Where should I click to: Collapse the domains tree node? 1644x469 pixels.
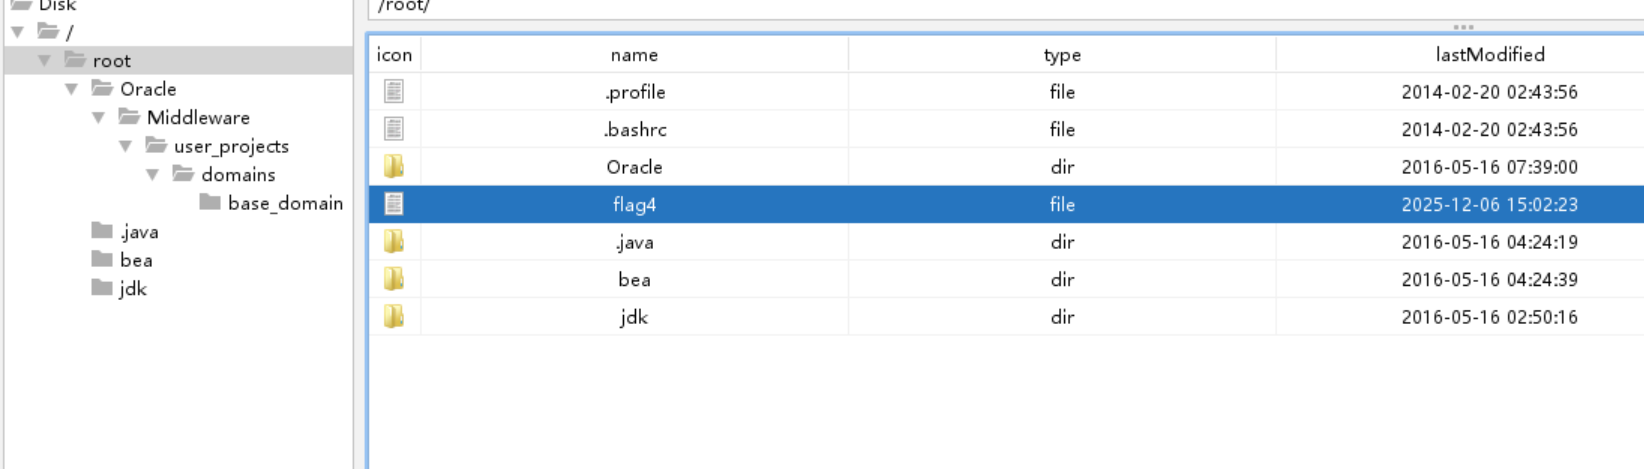coord(152,175)
